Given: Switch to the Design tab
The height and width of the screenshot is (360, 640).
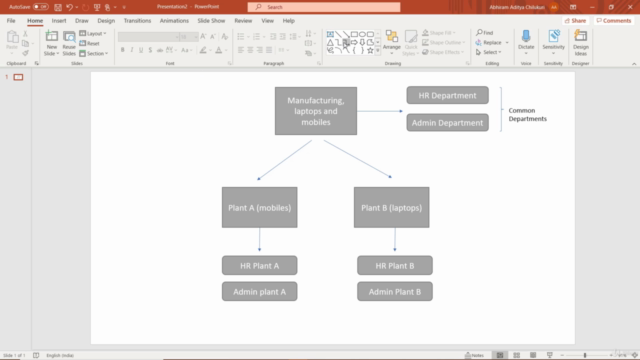Looking at the screenshot, I should click(x=106, y=20).
